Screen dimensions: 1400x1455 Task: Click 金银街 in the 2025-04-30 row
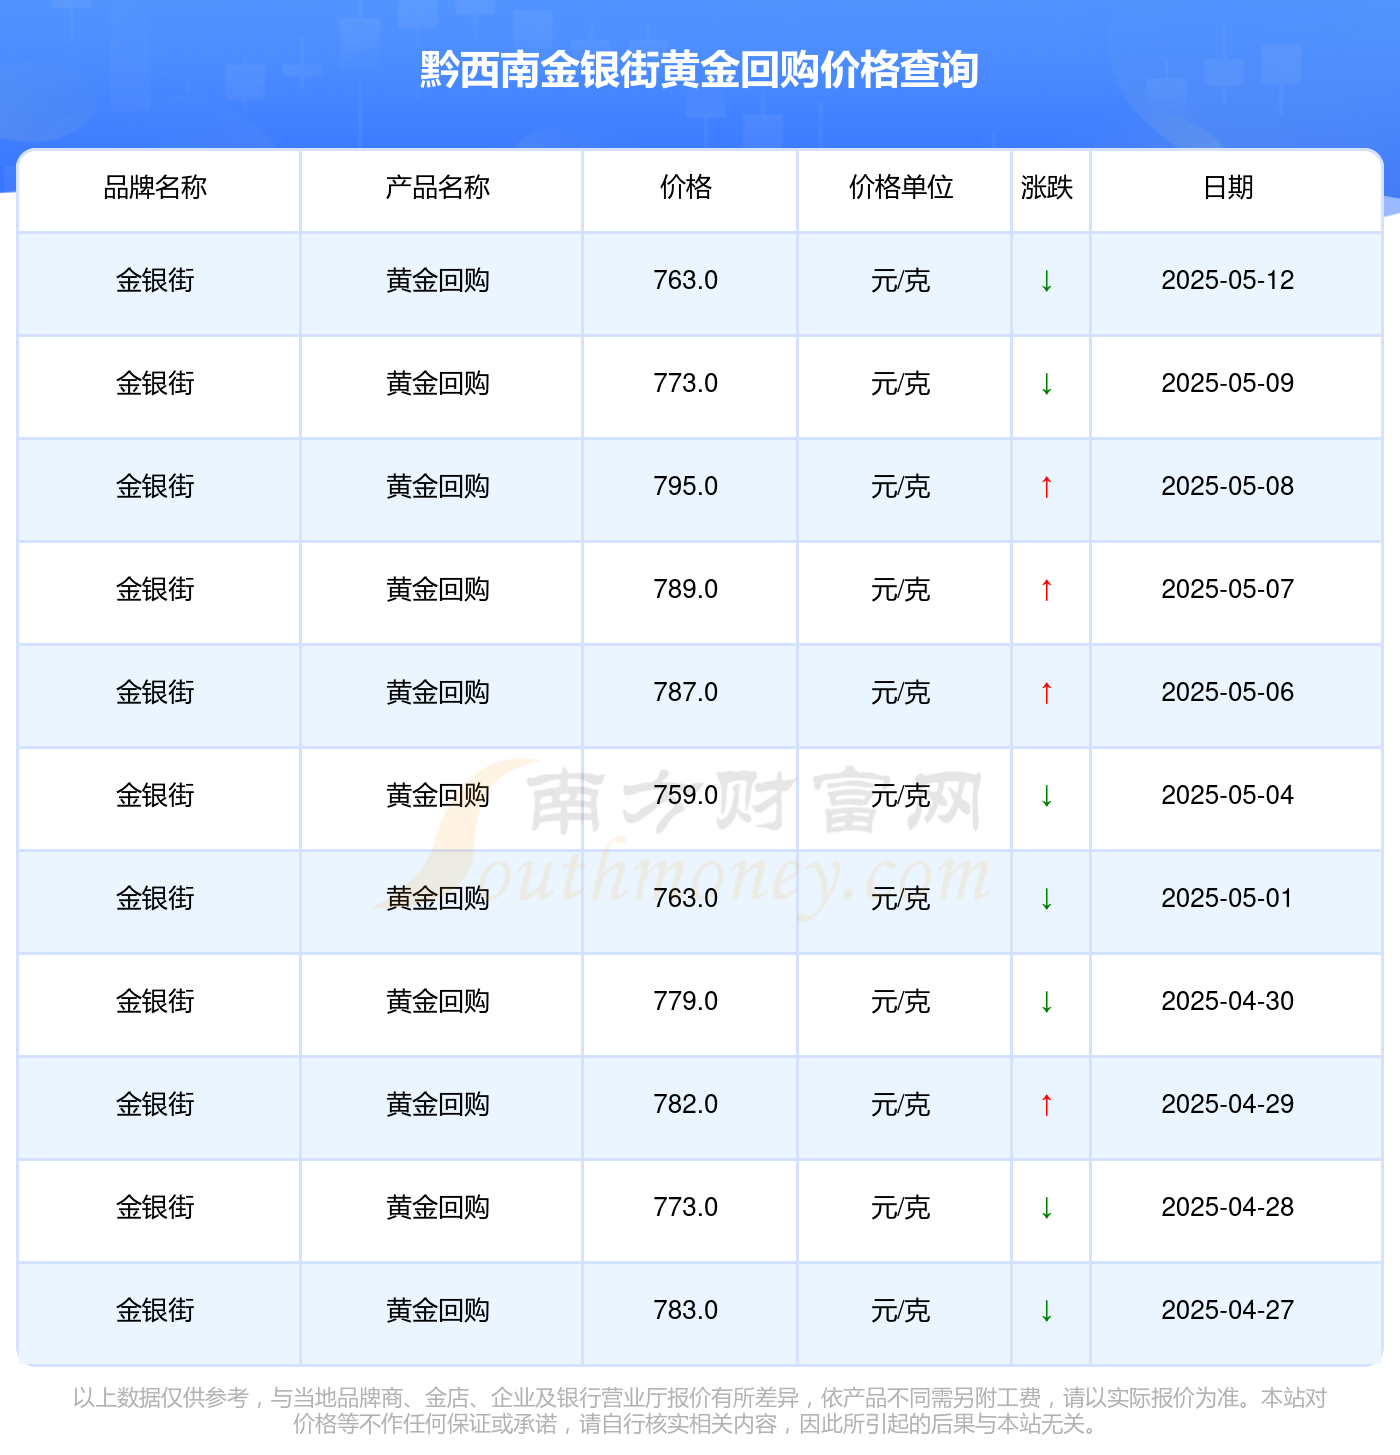pyautogui.click(x=155, y=1002)
